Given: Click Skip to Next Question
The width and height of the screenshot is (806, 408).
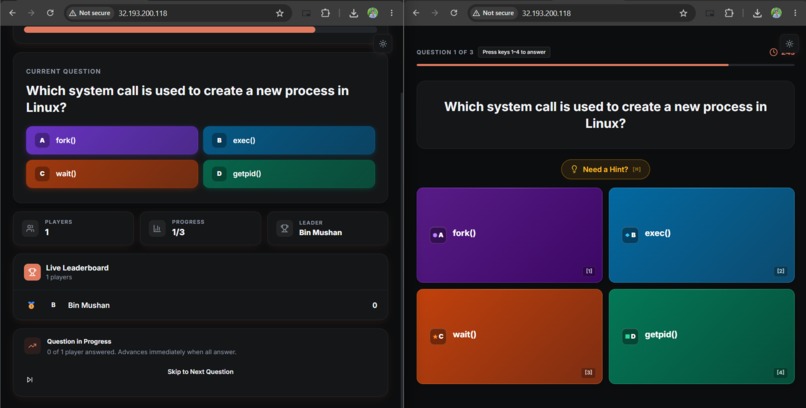Looking at the screenshot, I should pos(200,372).
